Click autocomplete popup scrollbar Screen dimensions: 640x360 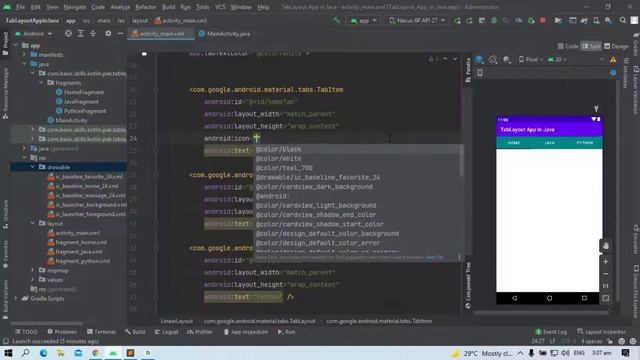coord(461,161)
